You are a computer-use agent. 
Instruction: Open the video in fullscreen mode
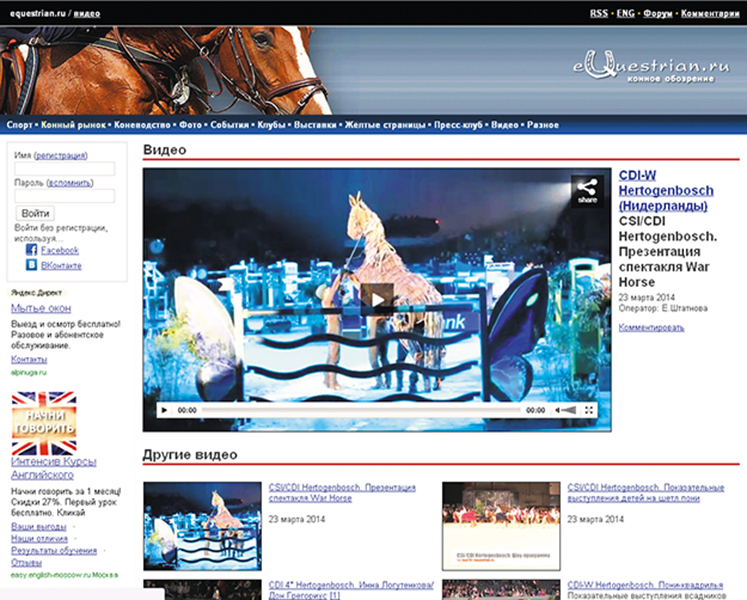[x=589, y=410]
